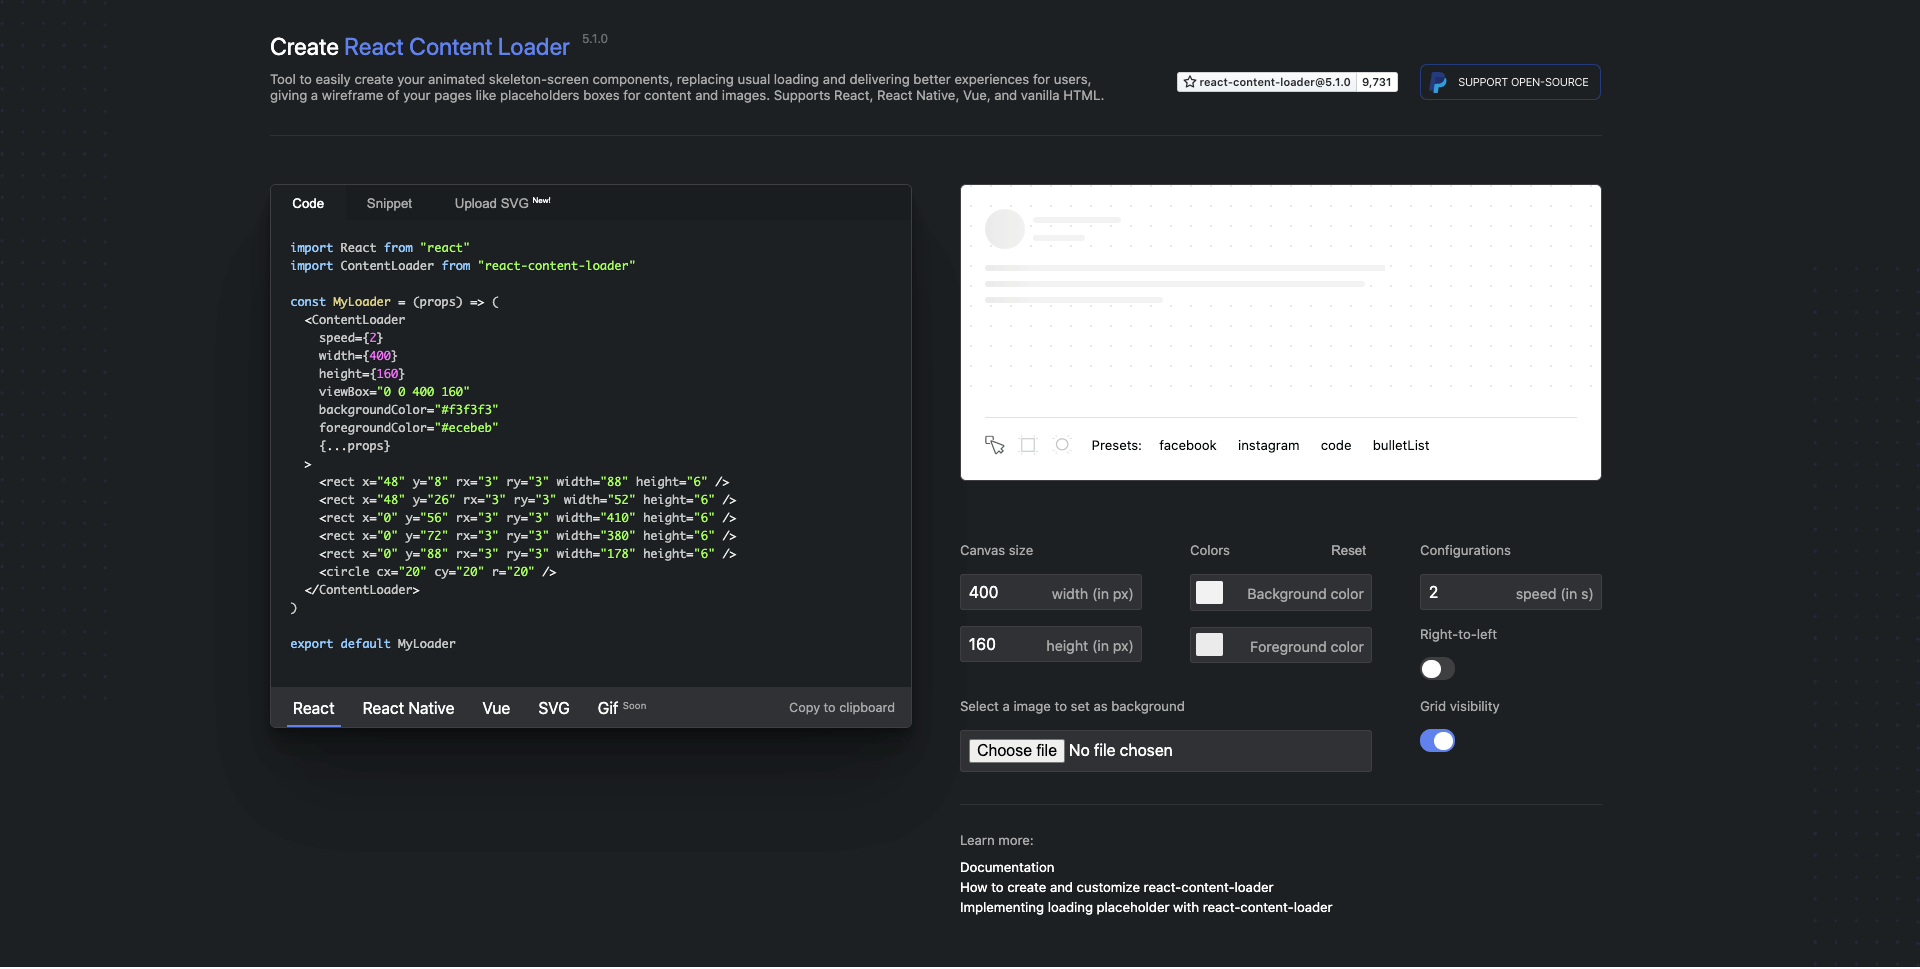Click the 5.1.0 version label
Viewport: 1920px width, 969px height.
click(x=595, y=39)
